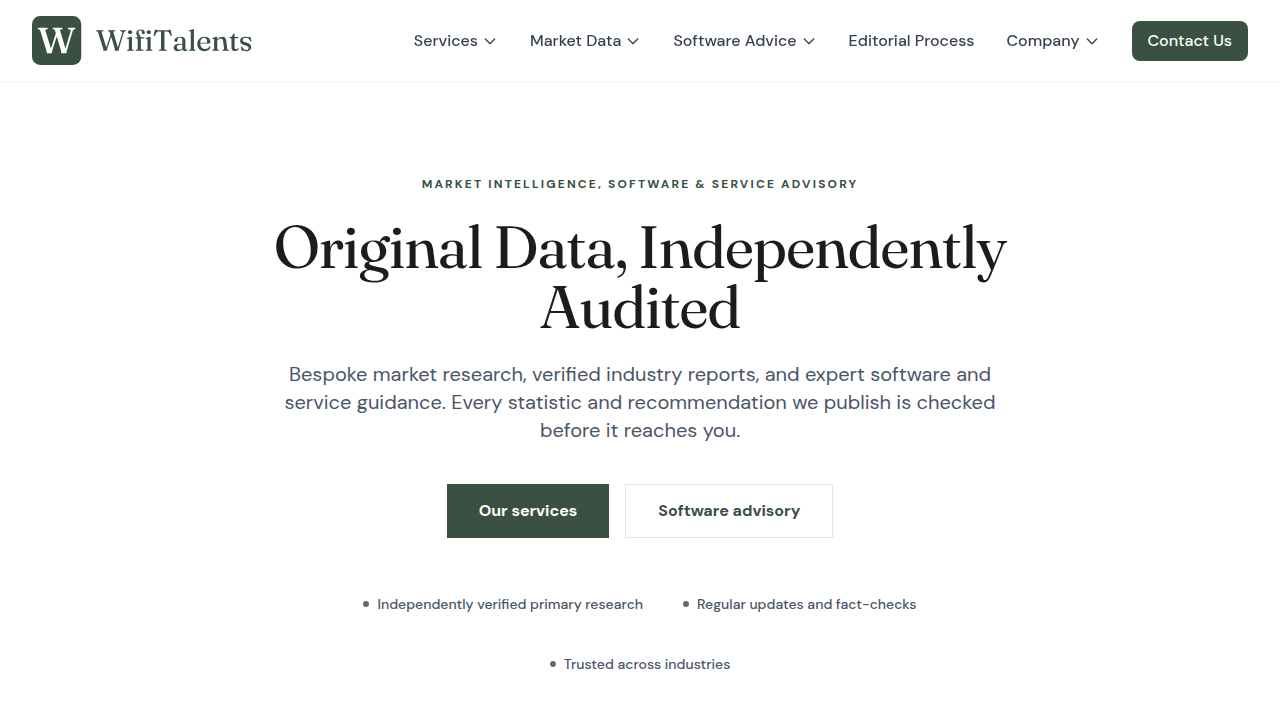Expand the Market Data chevron arrow
Screen dimensions: 1280x720
tap(633, 41)
